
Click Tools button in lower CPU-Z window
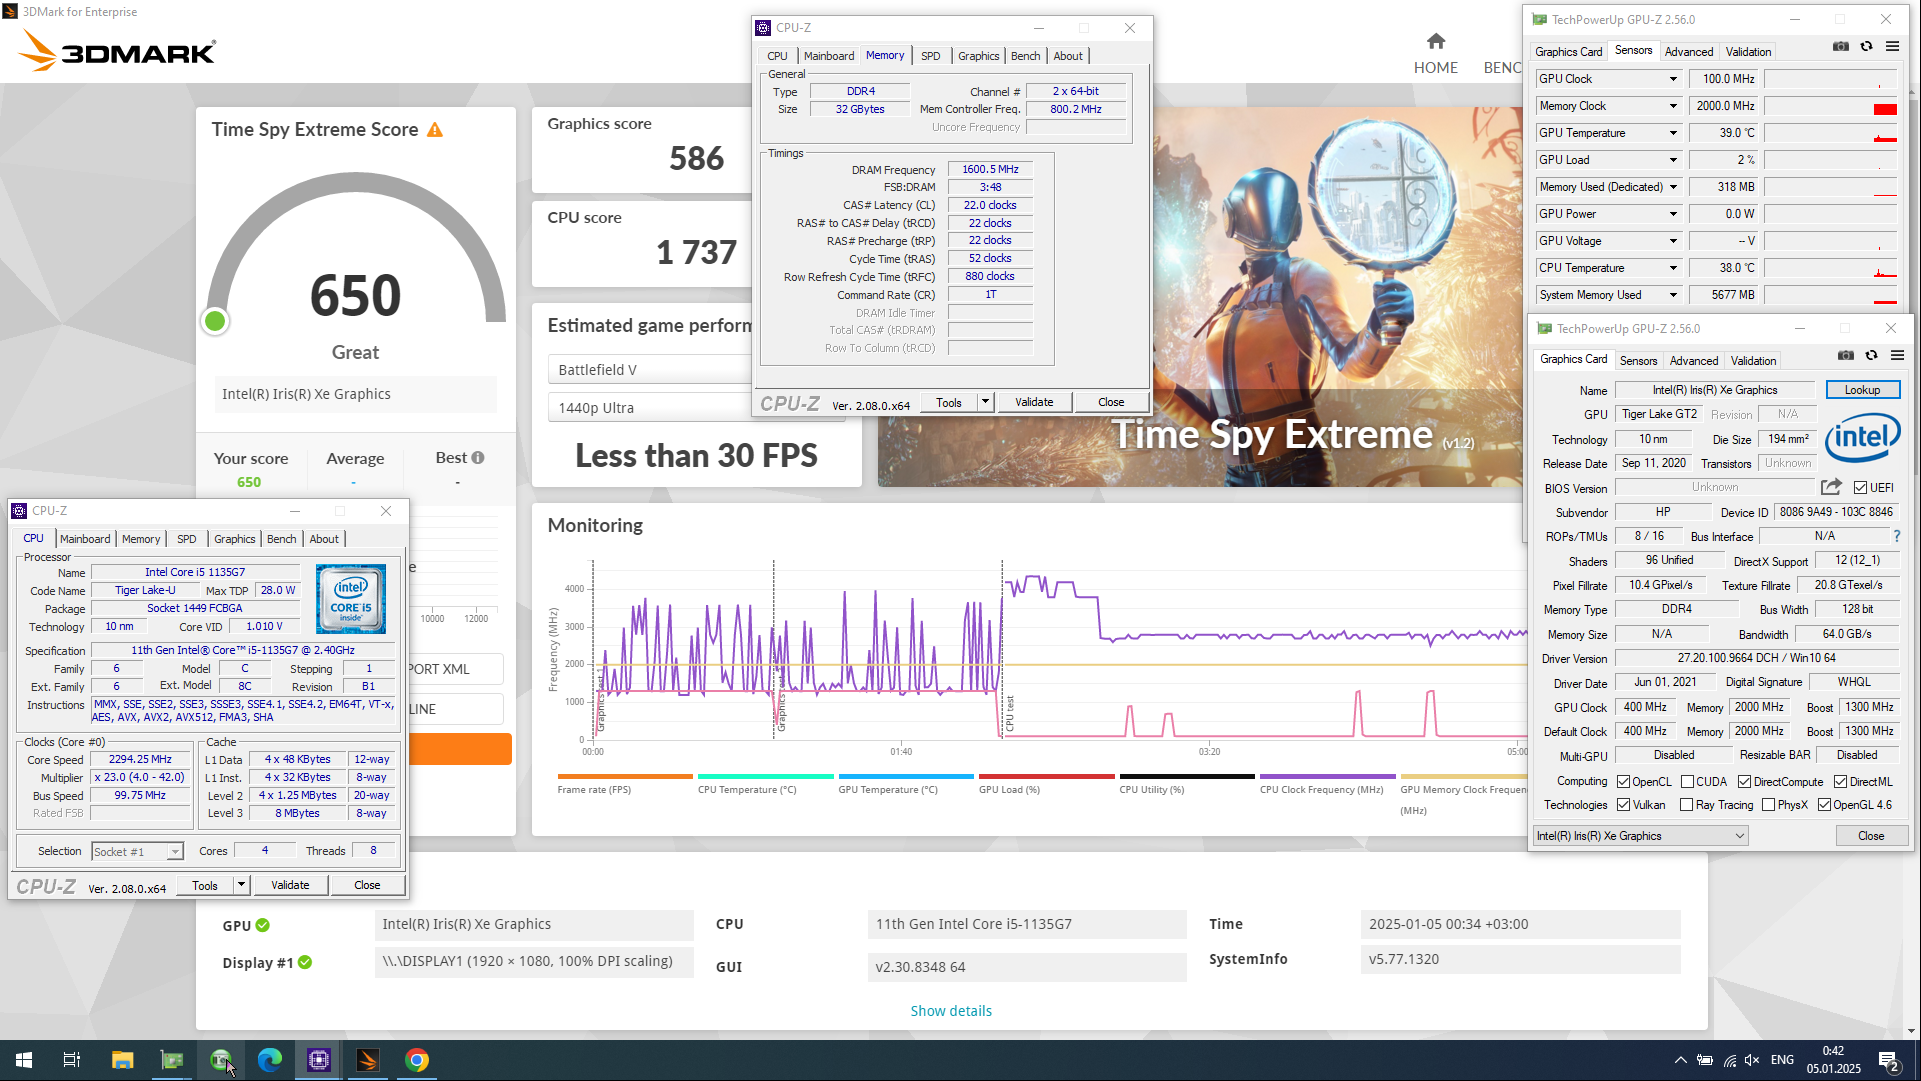point(205,885)
